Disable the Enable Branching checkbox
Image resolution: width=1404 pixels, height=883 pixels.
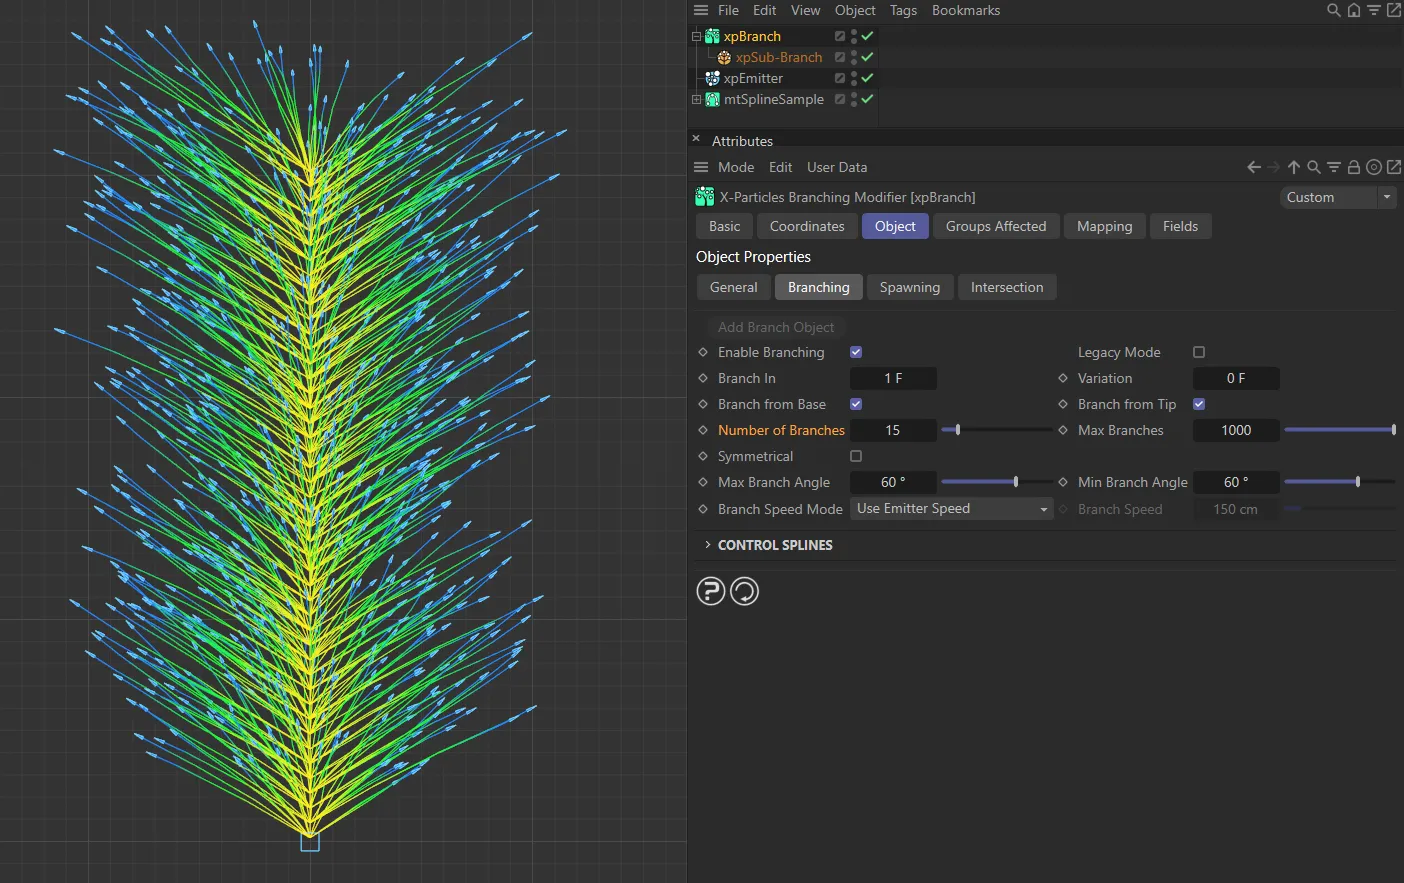[856, 352]
